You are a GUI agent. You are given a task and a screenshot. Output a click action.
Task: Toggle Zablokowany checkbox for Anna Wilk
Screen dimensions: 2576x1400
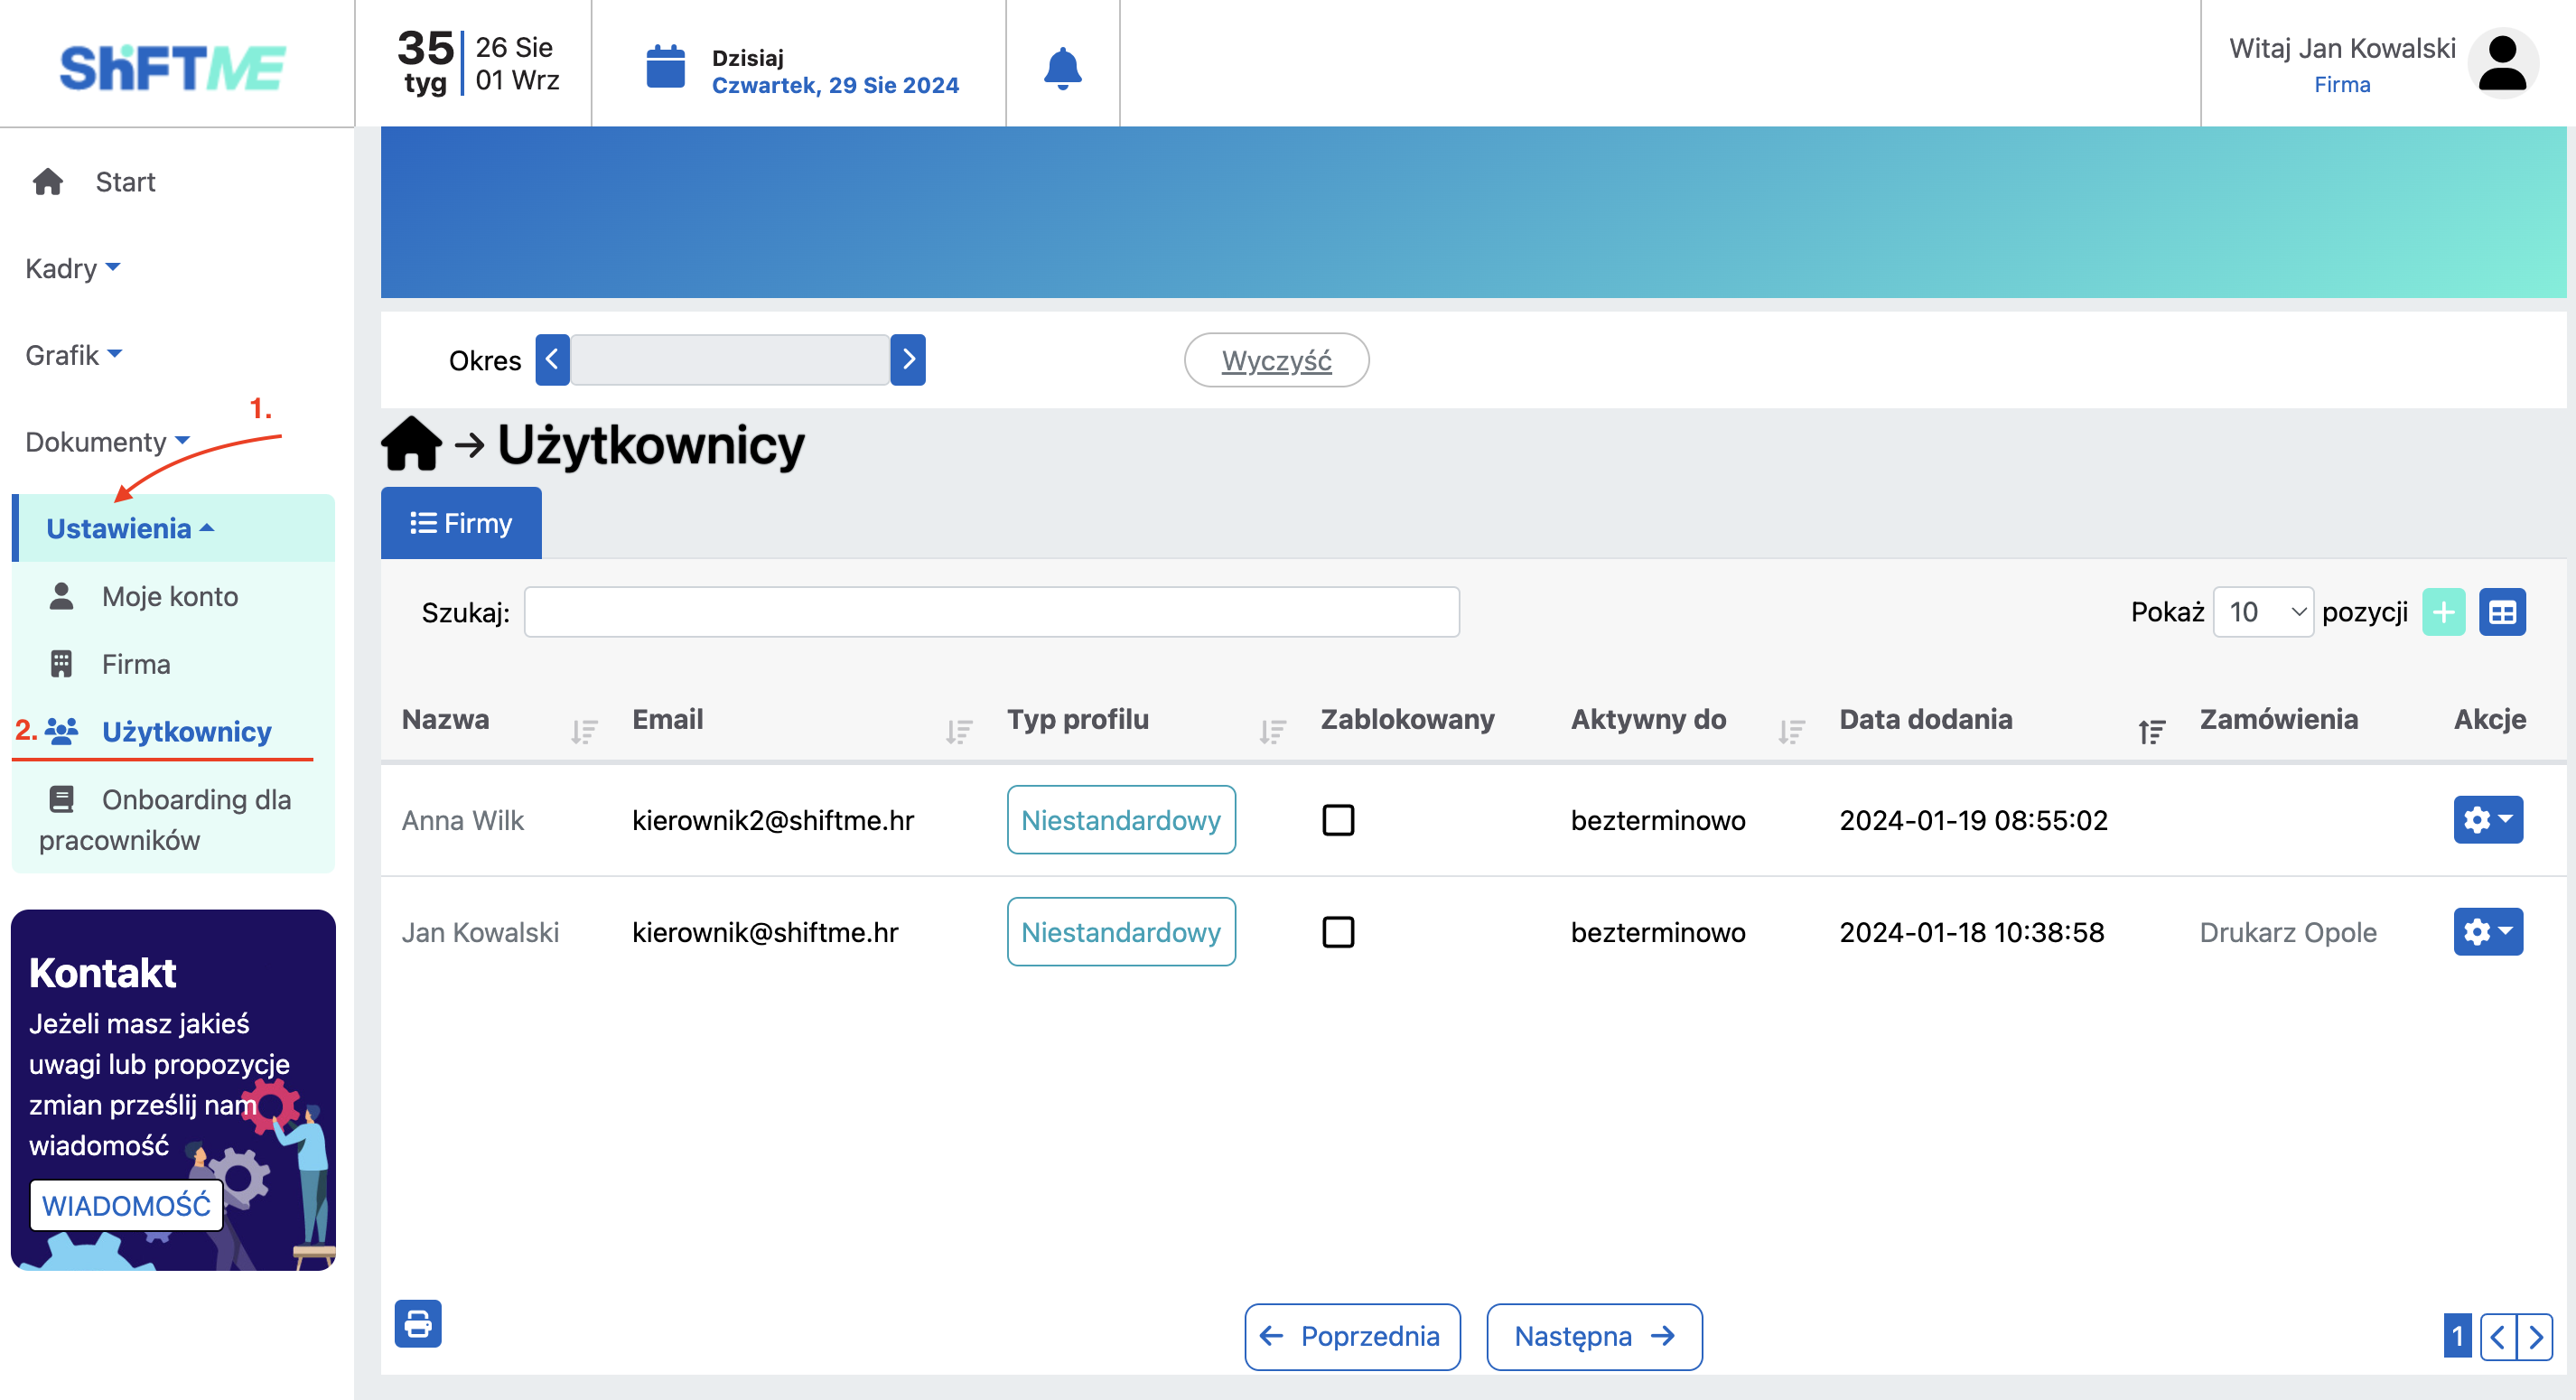(x=1338, y=820)
